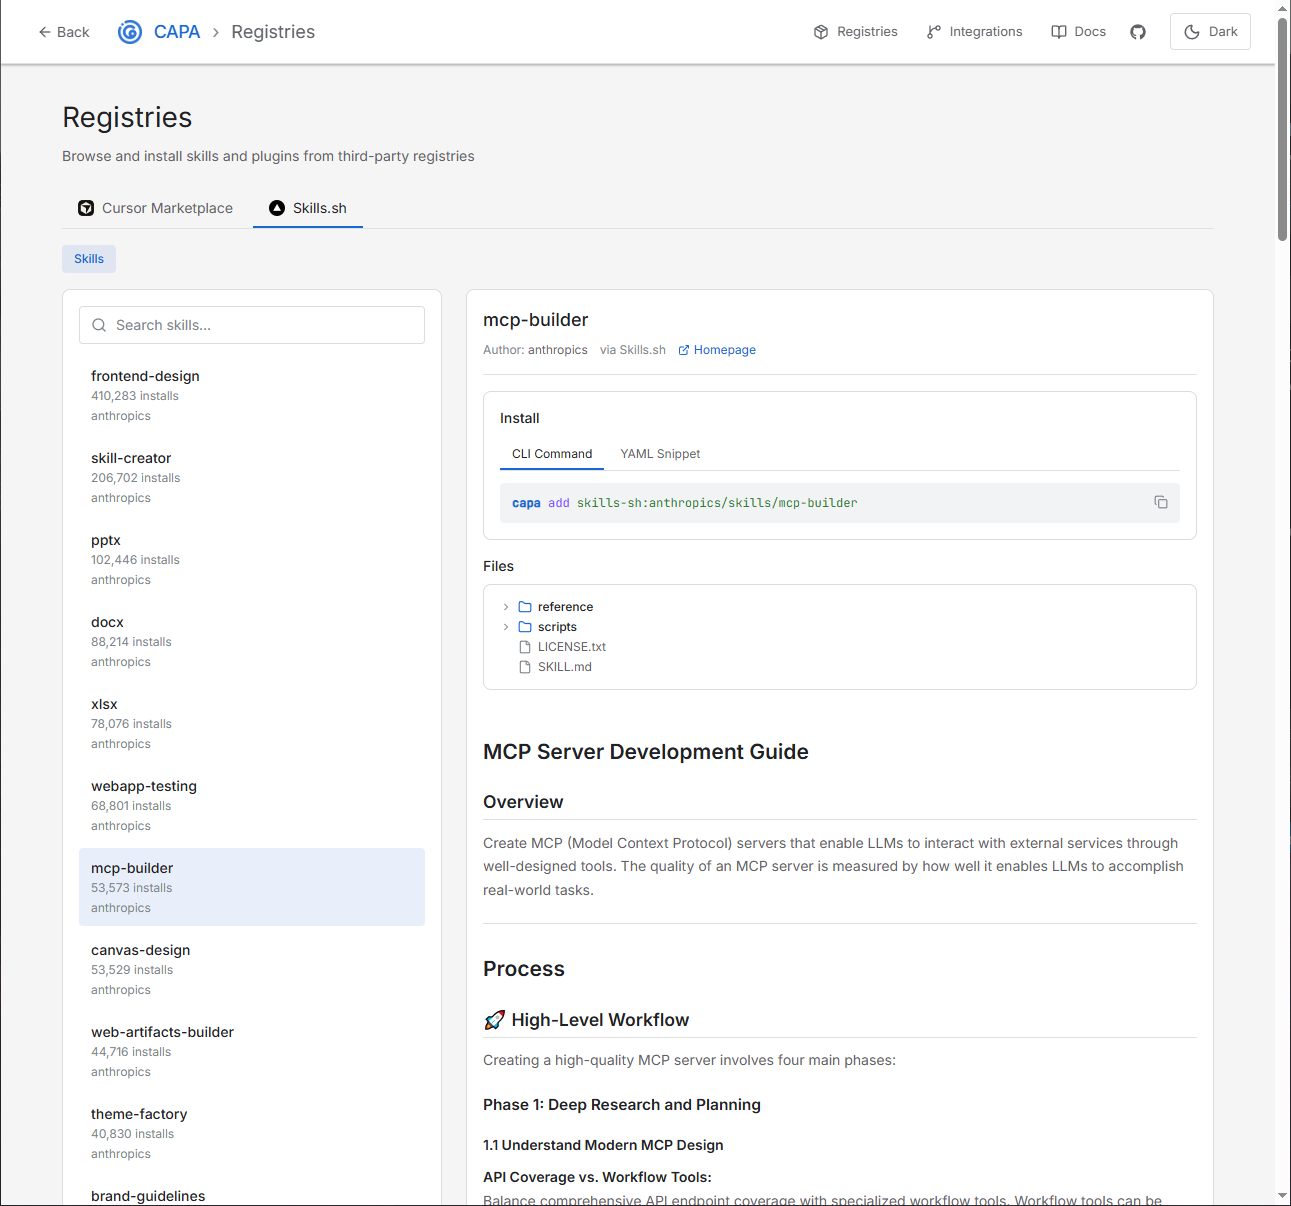Click '53,529 installs' text
Viewport: 1291px width, 1206px height.
pyautogui.click(x=132, y=970)
